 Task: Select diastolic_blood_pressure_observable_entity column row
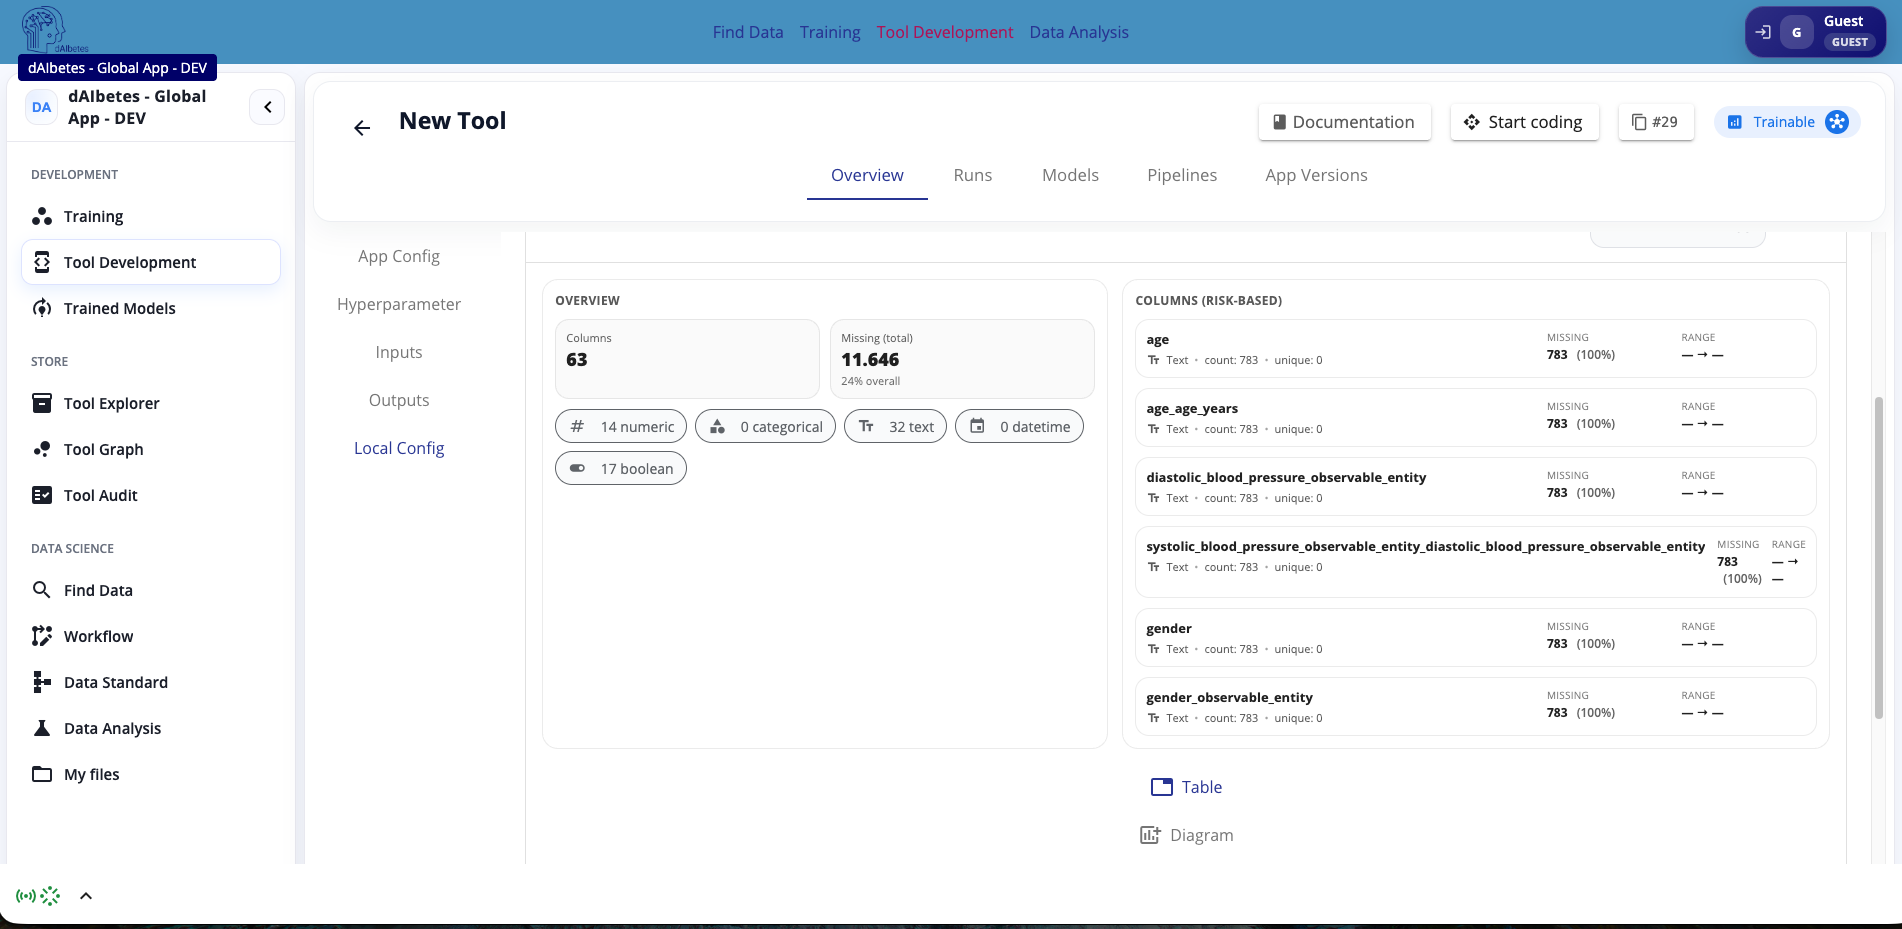[1475, 487]
